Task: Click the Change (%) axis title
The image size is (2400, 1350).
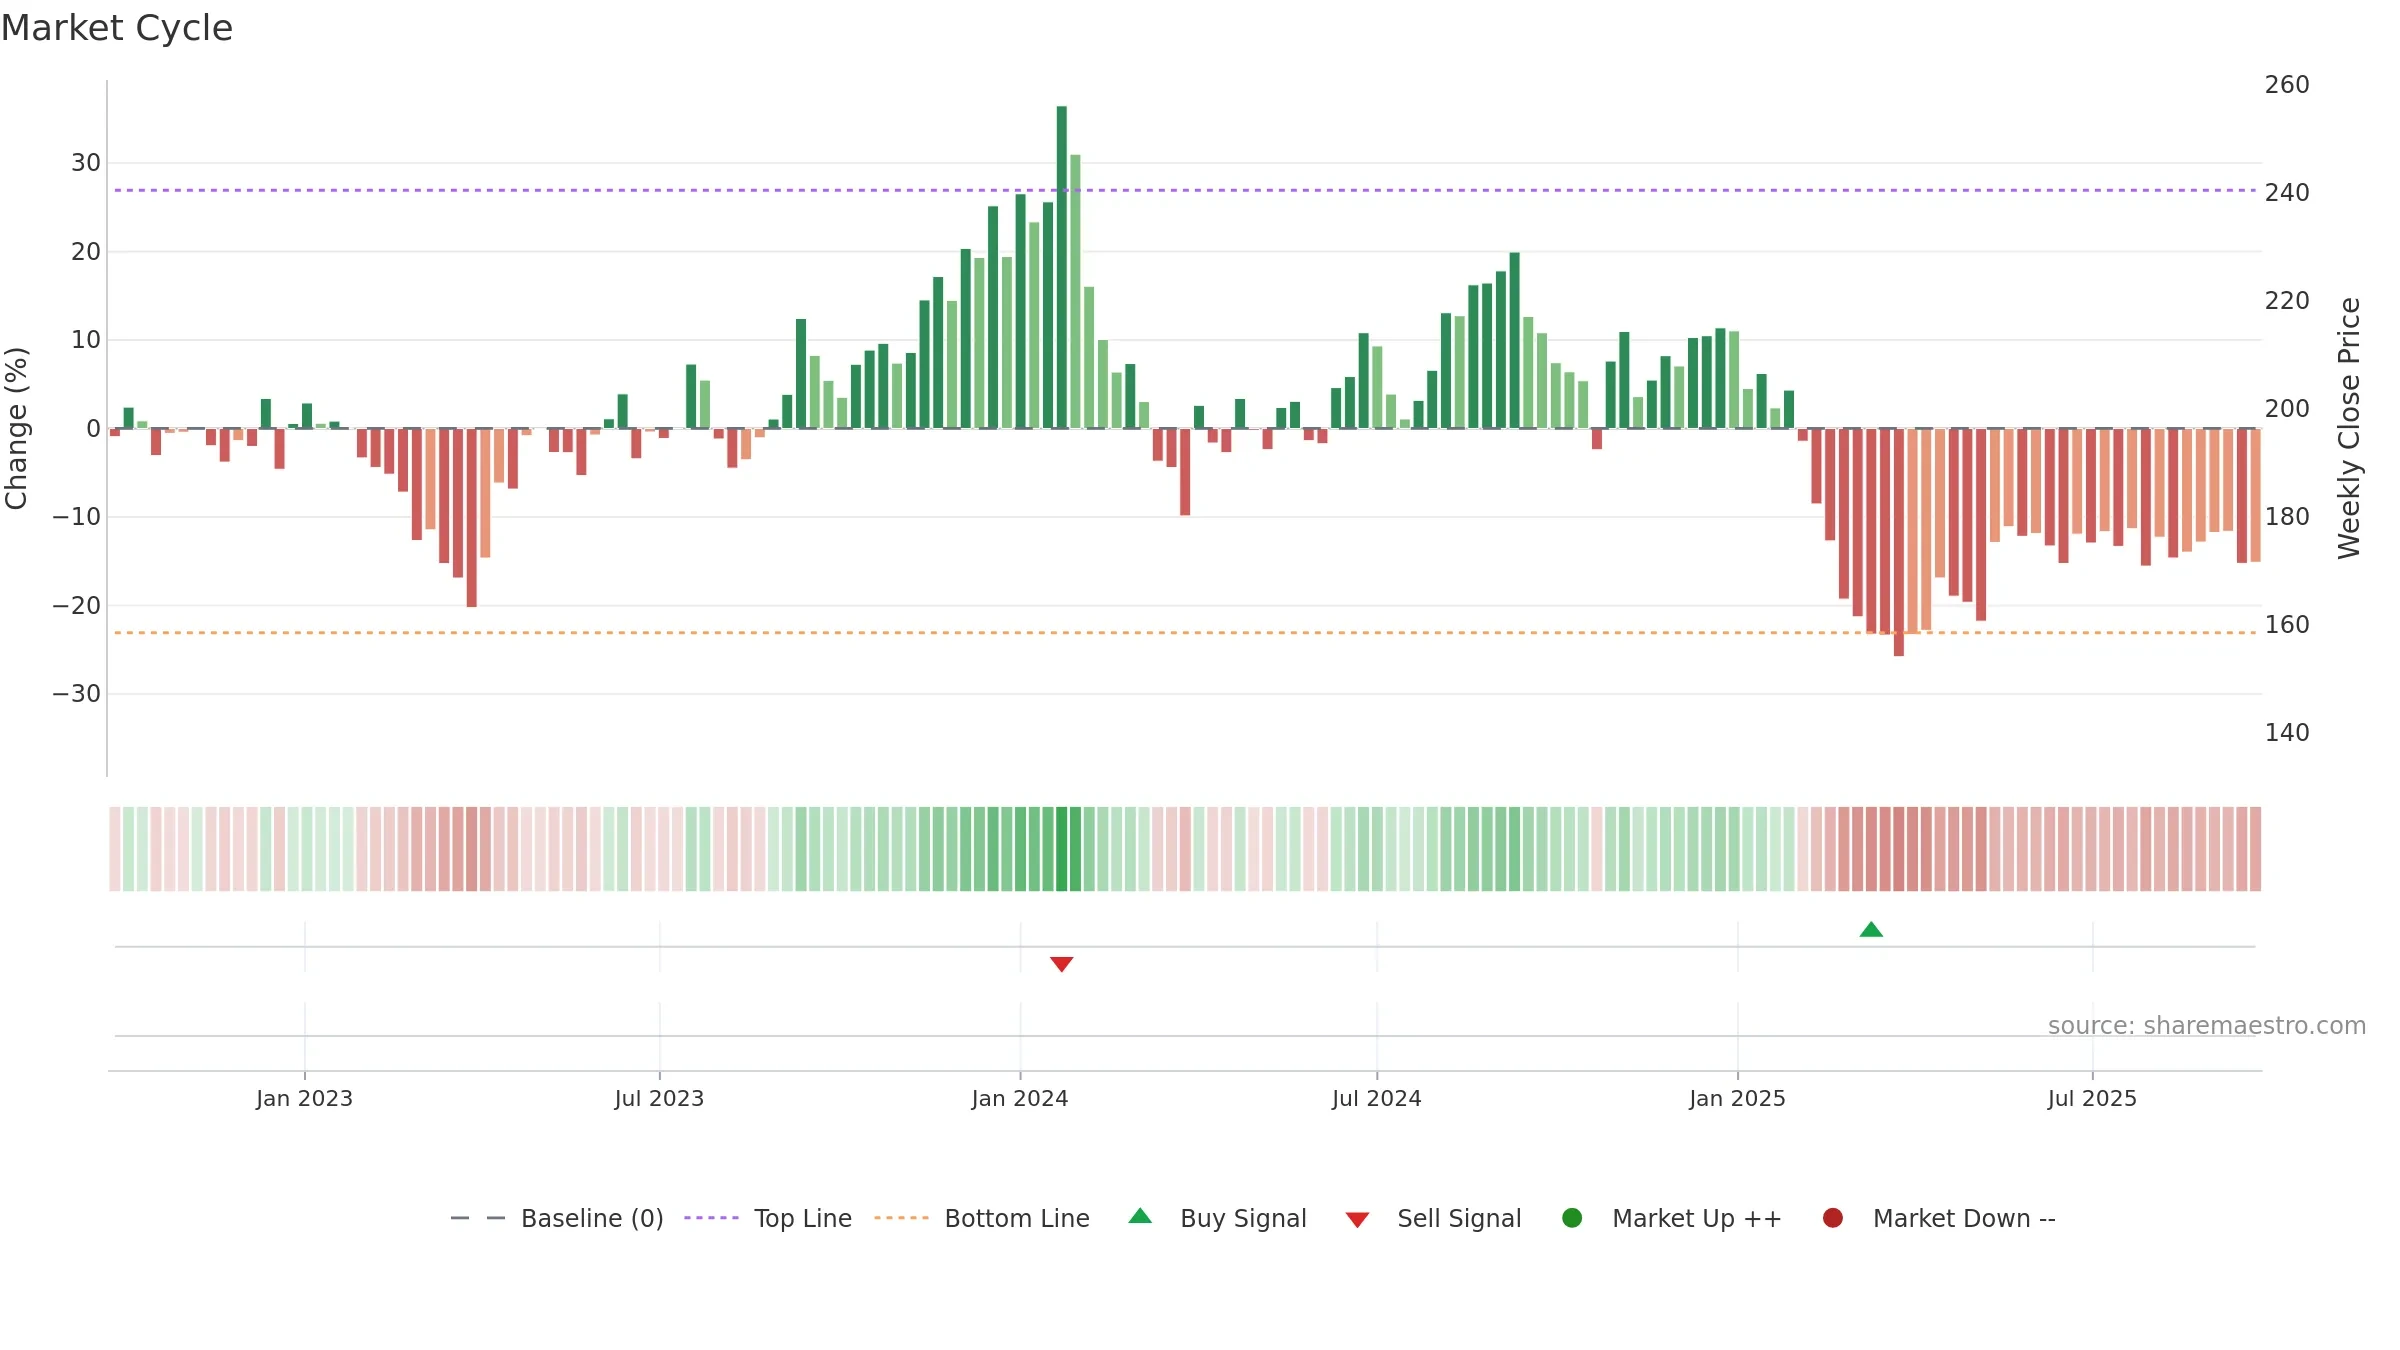Action: [x=16, y=428]
